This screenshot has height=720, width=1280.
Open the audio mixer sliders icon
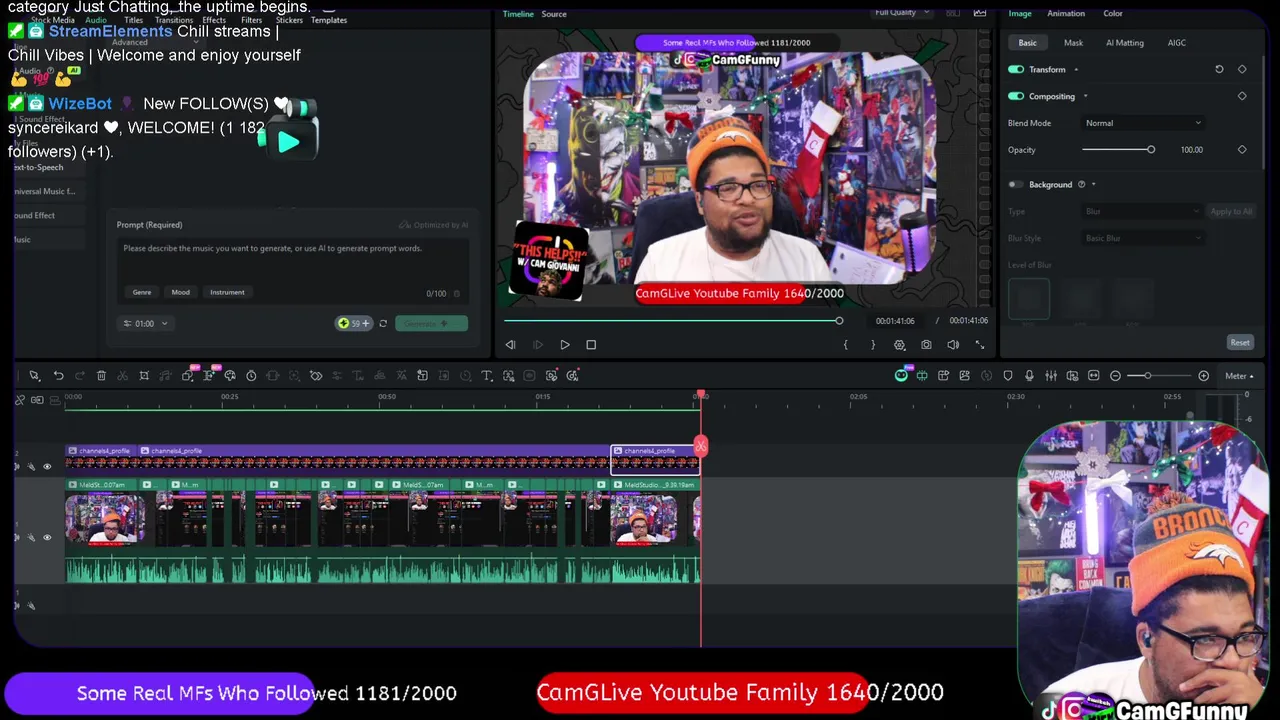pyautogui.click(x=1051, y=375)
